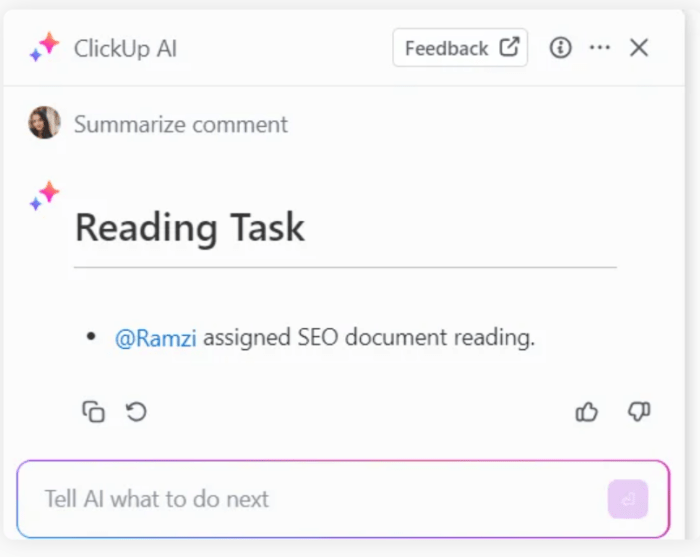This screenshot has height=557, width=700.
Task: Click the ClickUp AI panel title
Action: (x=125, y=48)
